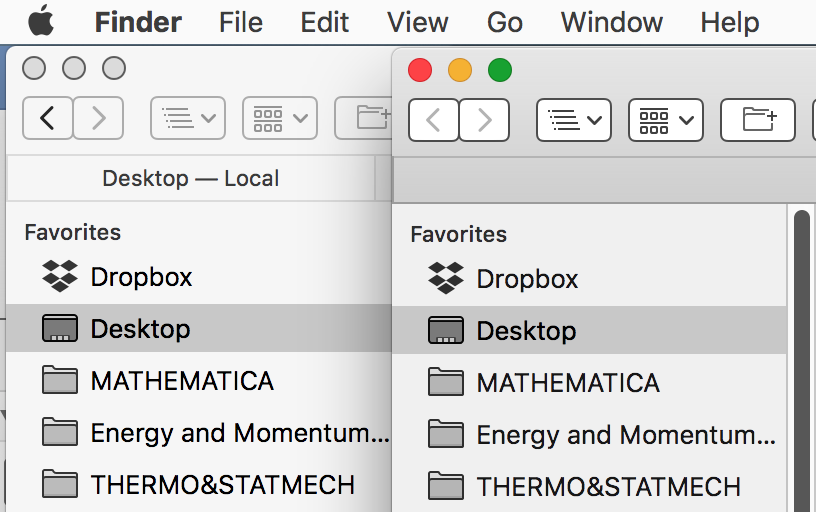Create new folder in front Finder window
The image size is (816, 512).
point(758,120)
